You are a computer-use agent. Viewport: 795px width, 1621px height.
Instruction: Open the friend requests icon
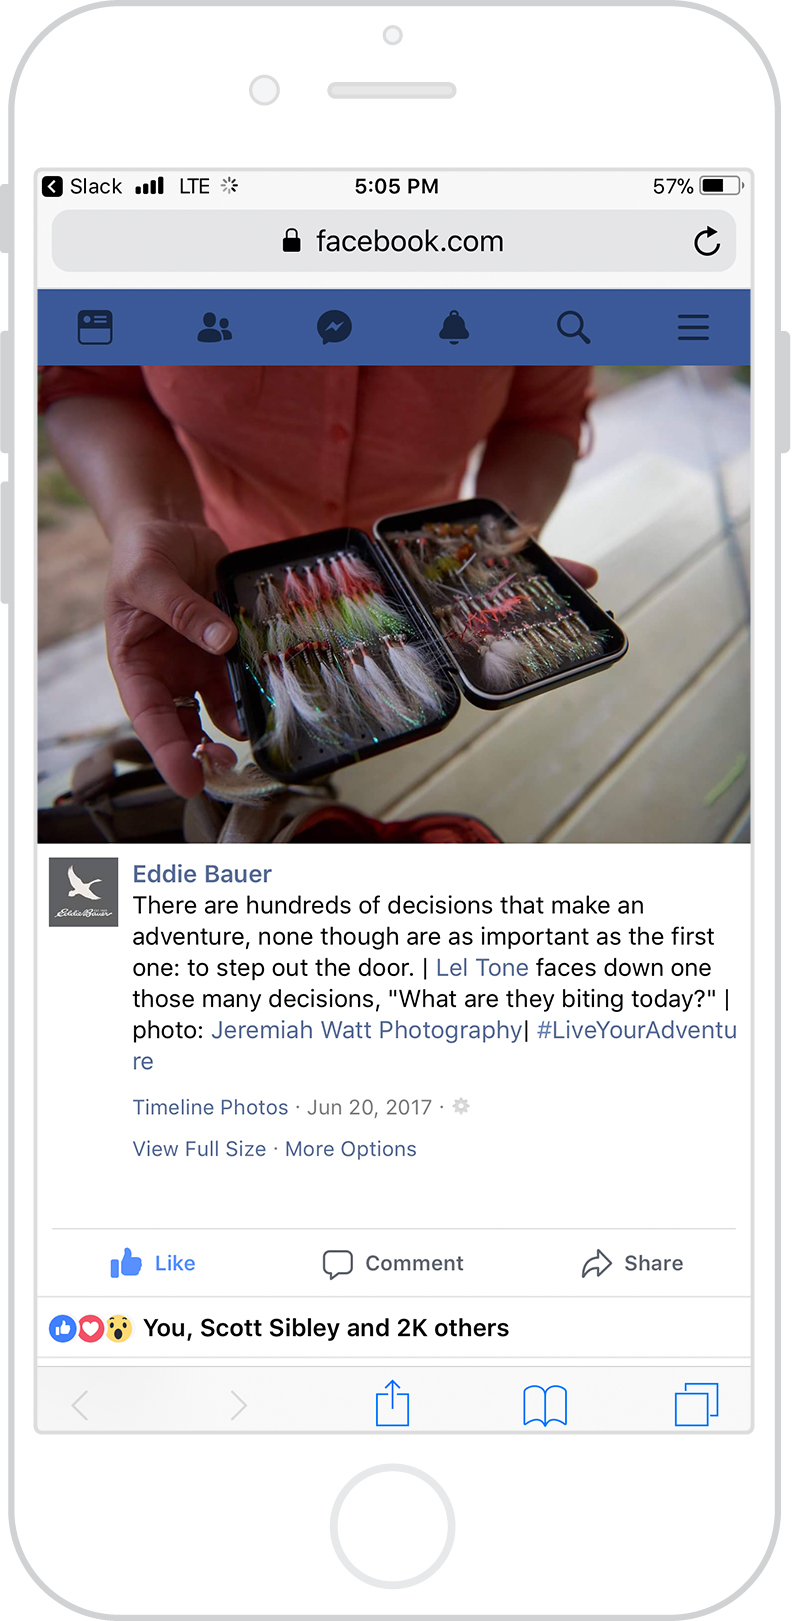214,327
